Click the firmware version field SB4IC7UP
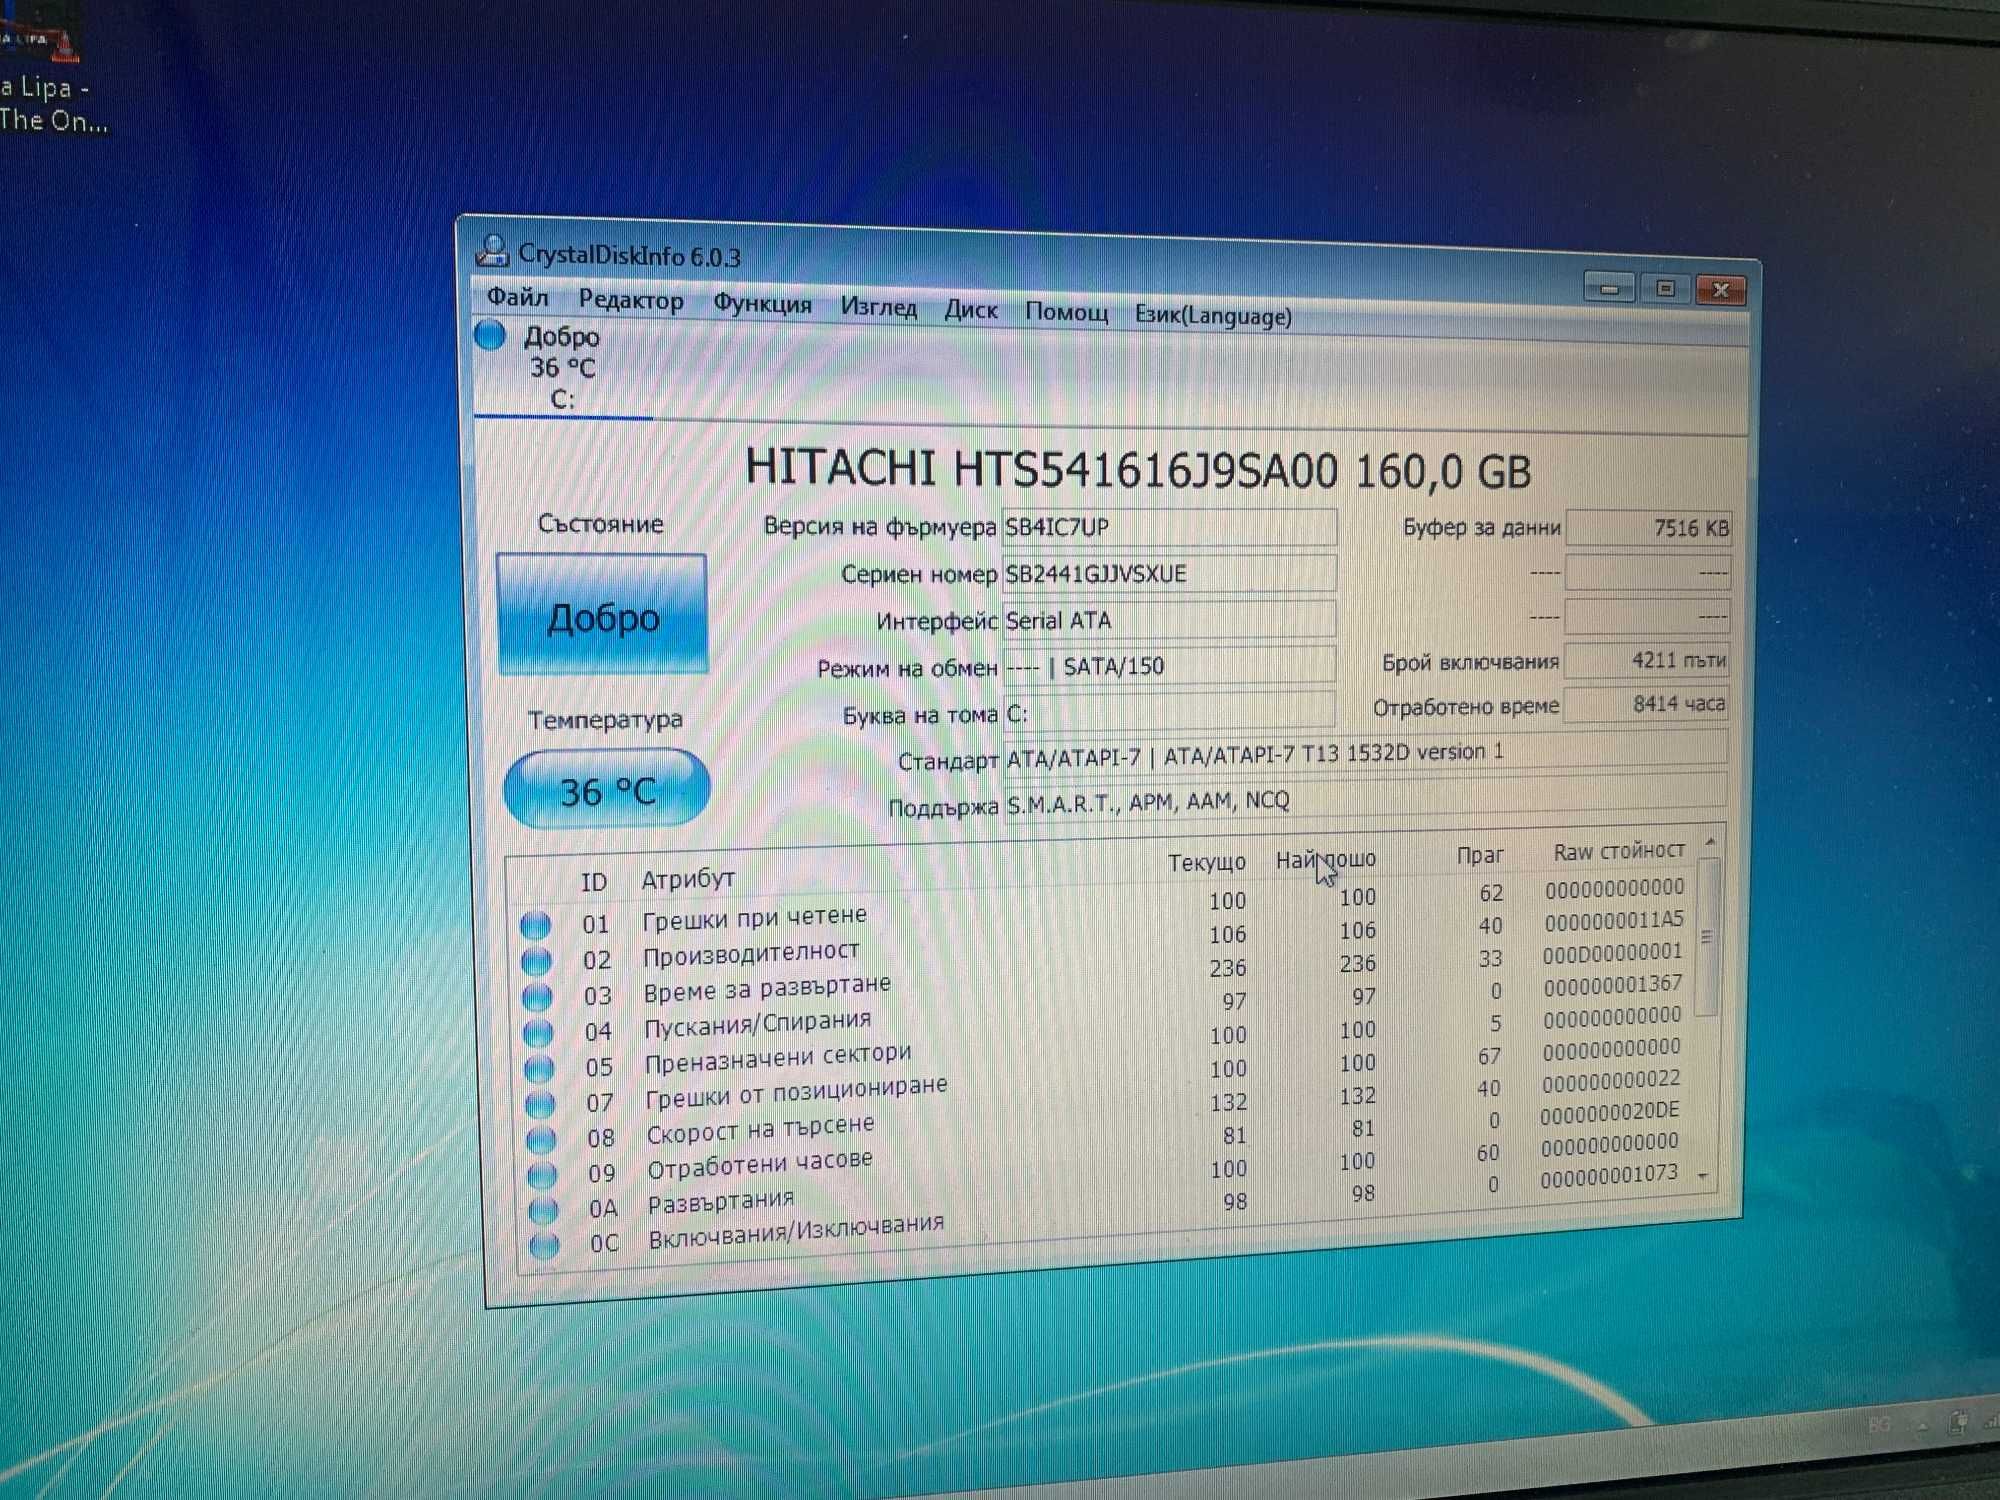The height and width of the screenshot is (1500, 2000). tap(1169, 527)
